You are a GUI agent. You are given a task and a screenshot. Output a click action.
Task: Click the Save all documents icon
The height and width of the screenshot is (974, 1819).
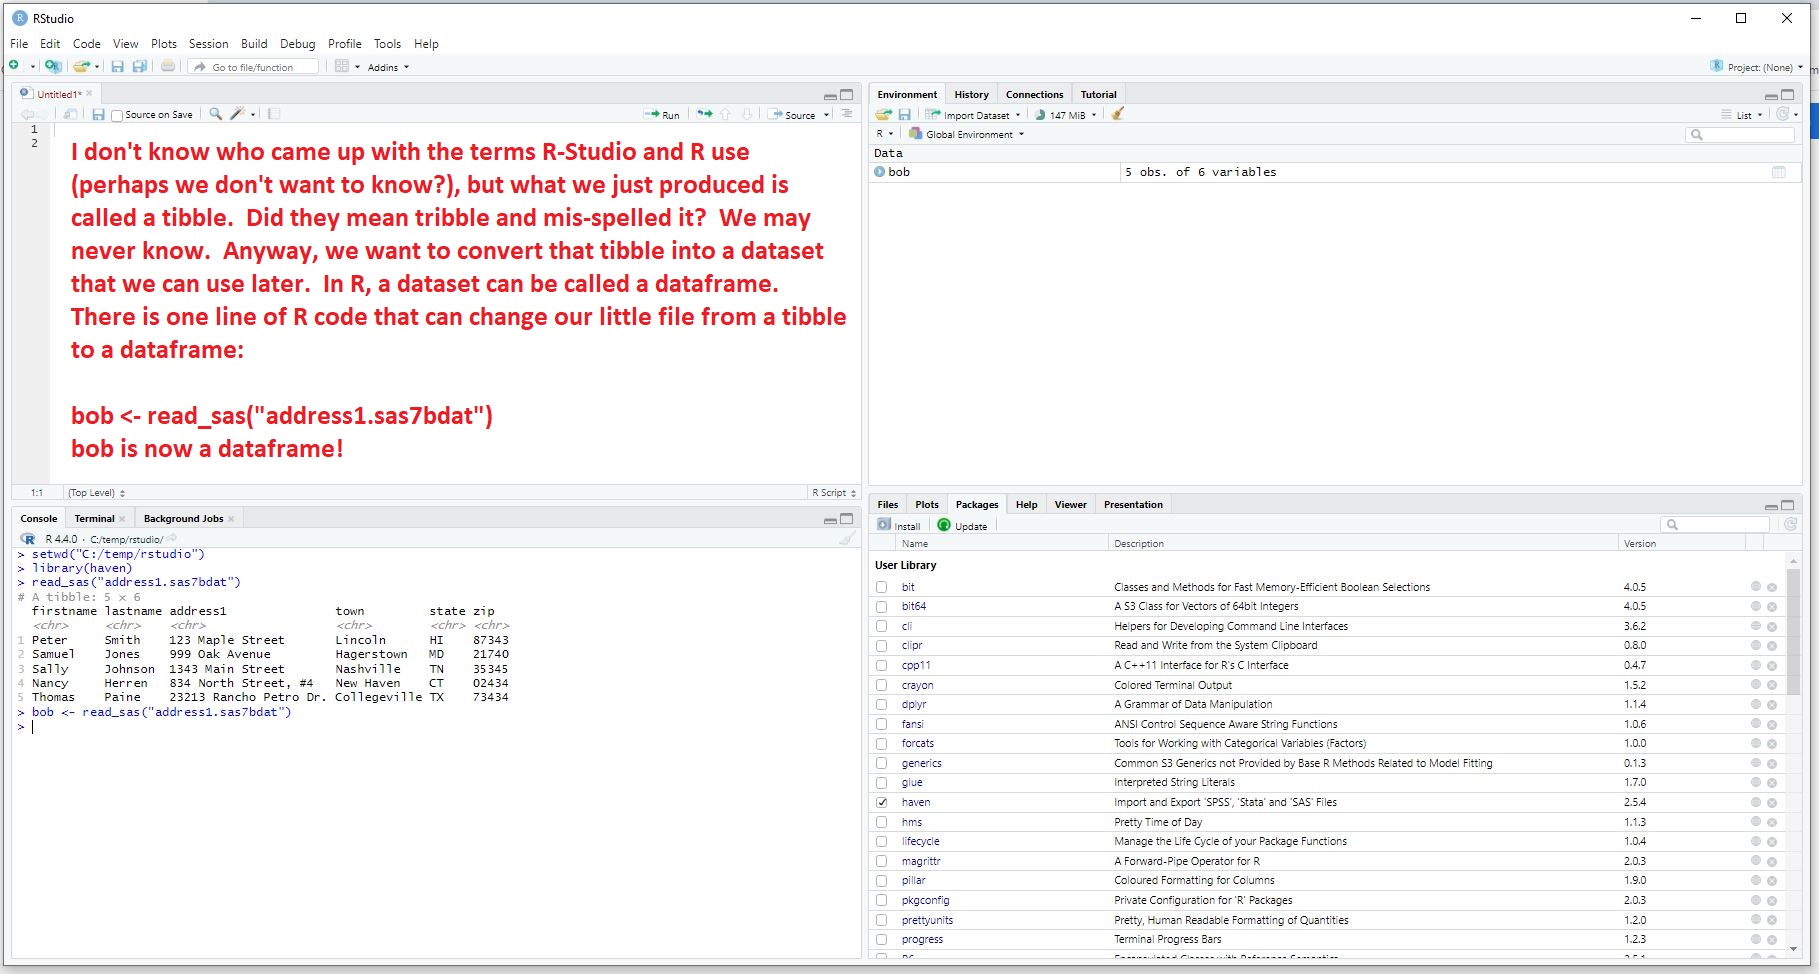tap(140, 67)
